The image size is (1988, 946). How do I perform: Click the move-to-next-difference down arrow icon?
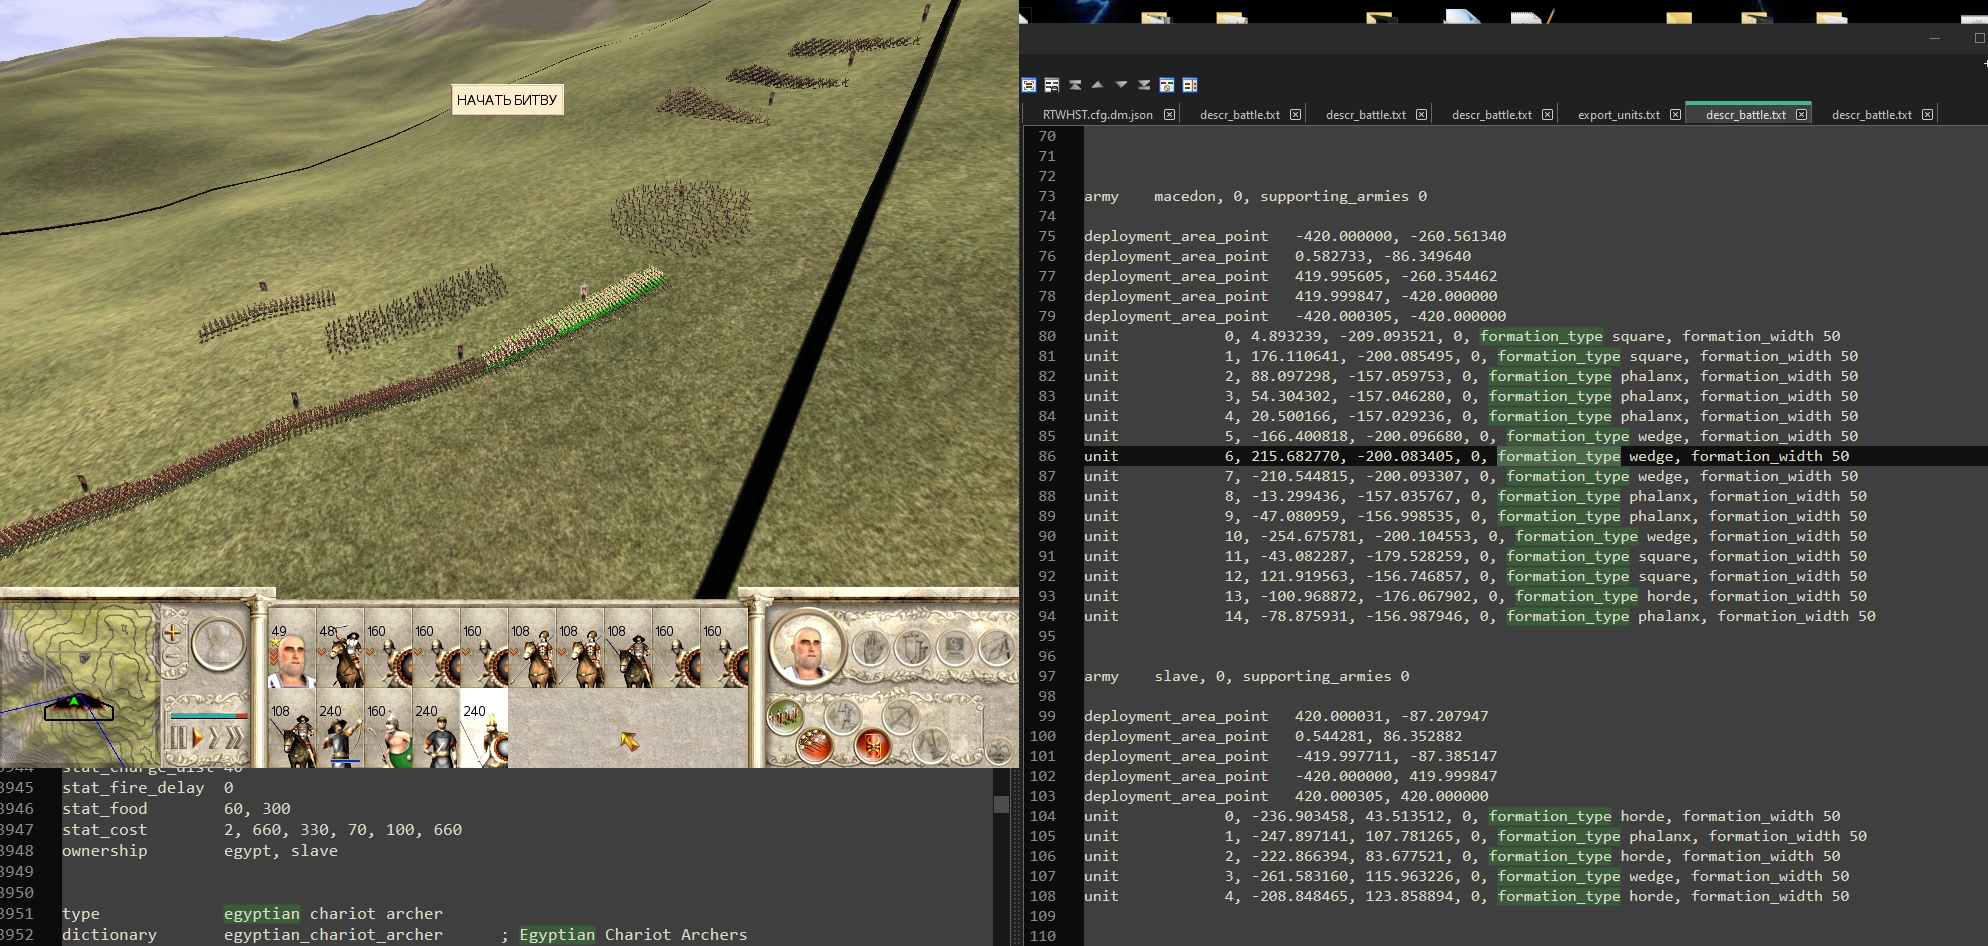(1121, 85)
